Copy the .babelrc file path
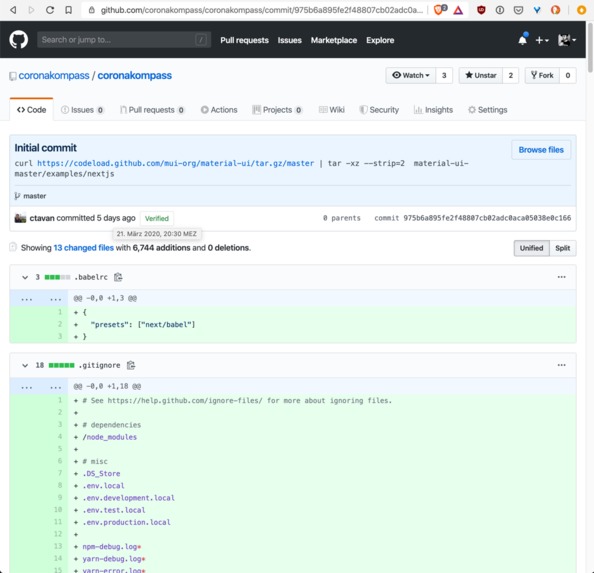This screenshot has height=573, width=594. click(118, 277)
